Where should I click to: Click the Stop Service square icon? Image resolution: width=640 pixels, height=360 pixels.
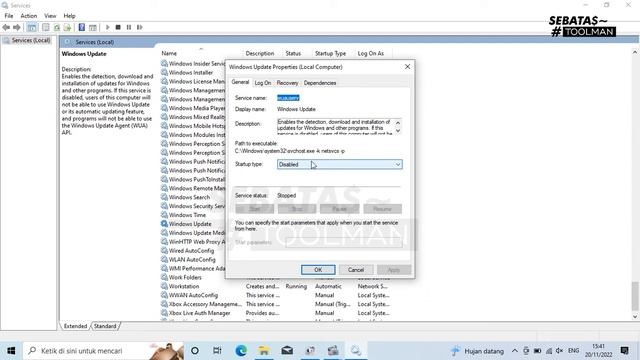pos(118,27)
